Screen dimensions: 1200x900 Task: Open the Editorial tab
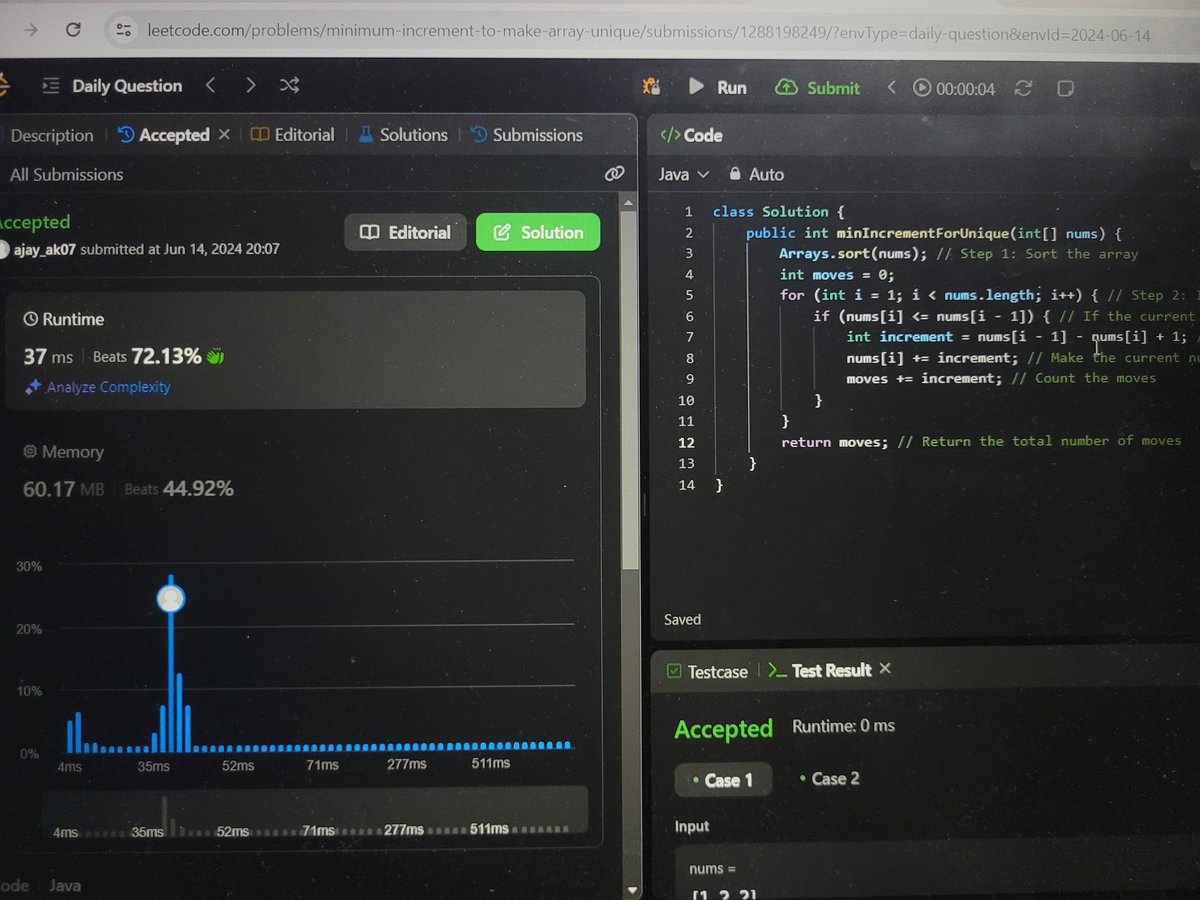point(292,135)
